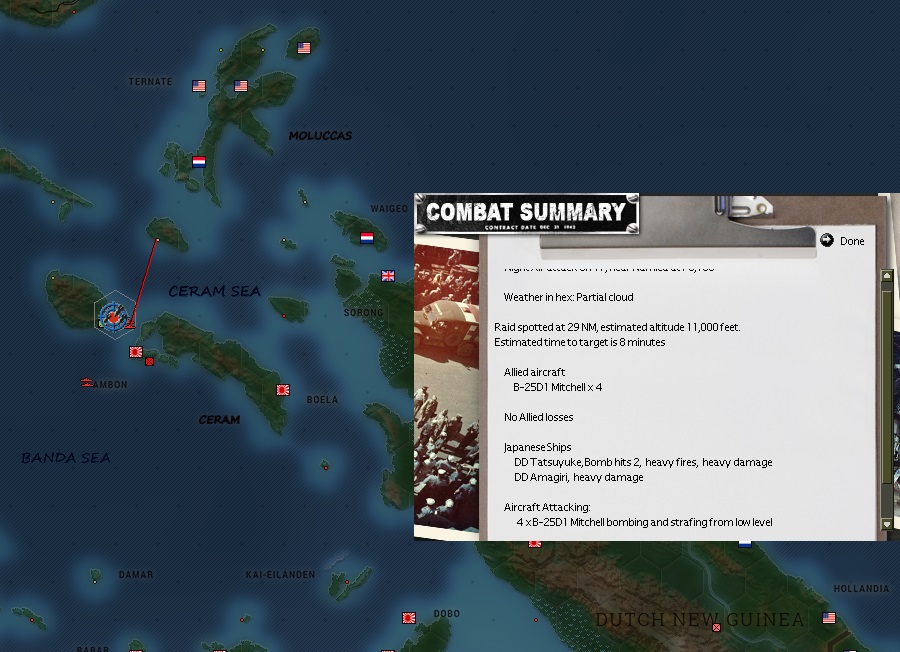900x652 pixels.
Task: Click the KAI-EILANDEN map label
Action: (280, 575)
